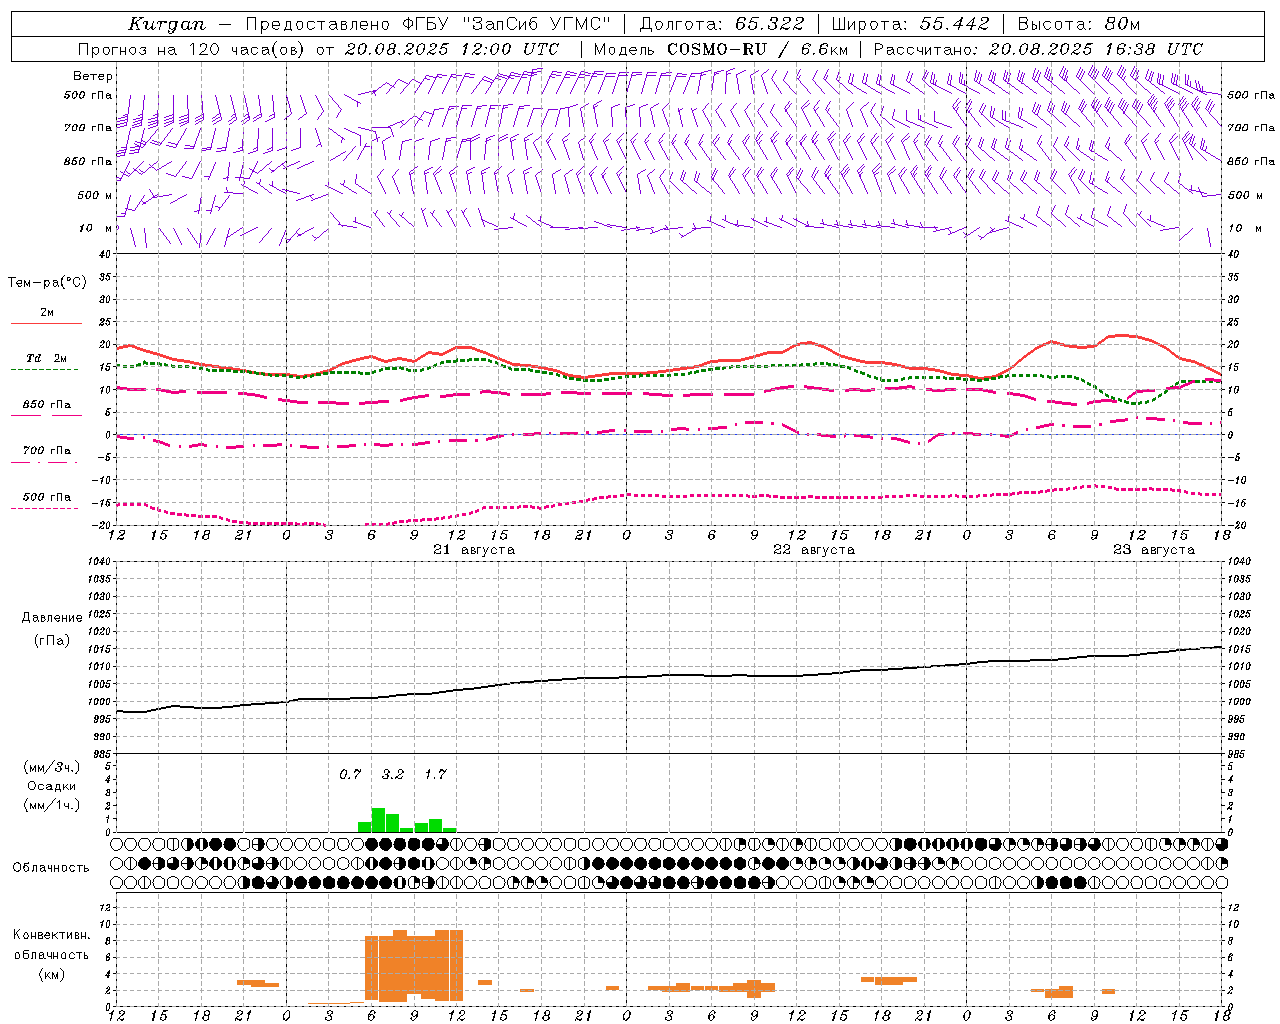The width and height of the screenshot is (1280, 1024).
Task: Click the station name Kurgan in the title
Action: coord(167,25)
